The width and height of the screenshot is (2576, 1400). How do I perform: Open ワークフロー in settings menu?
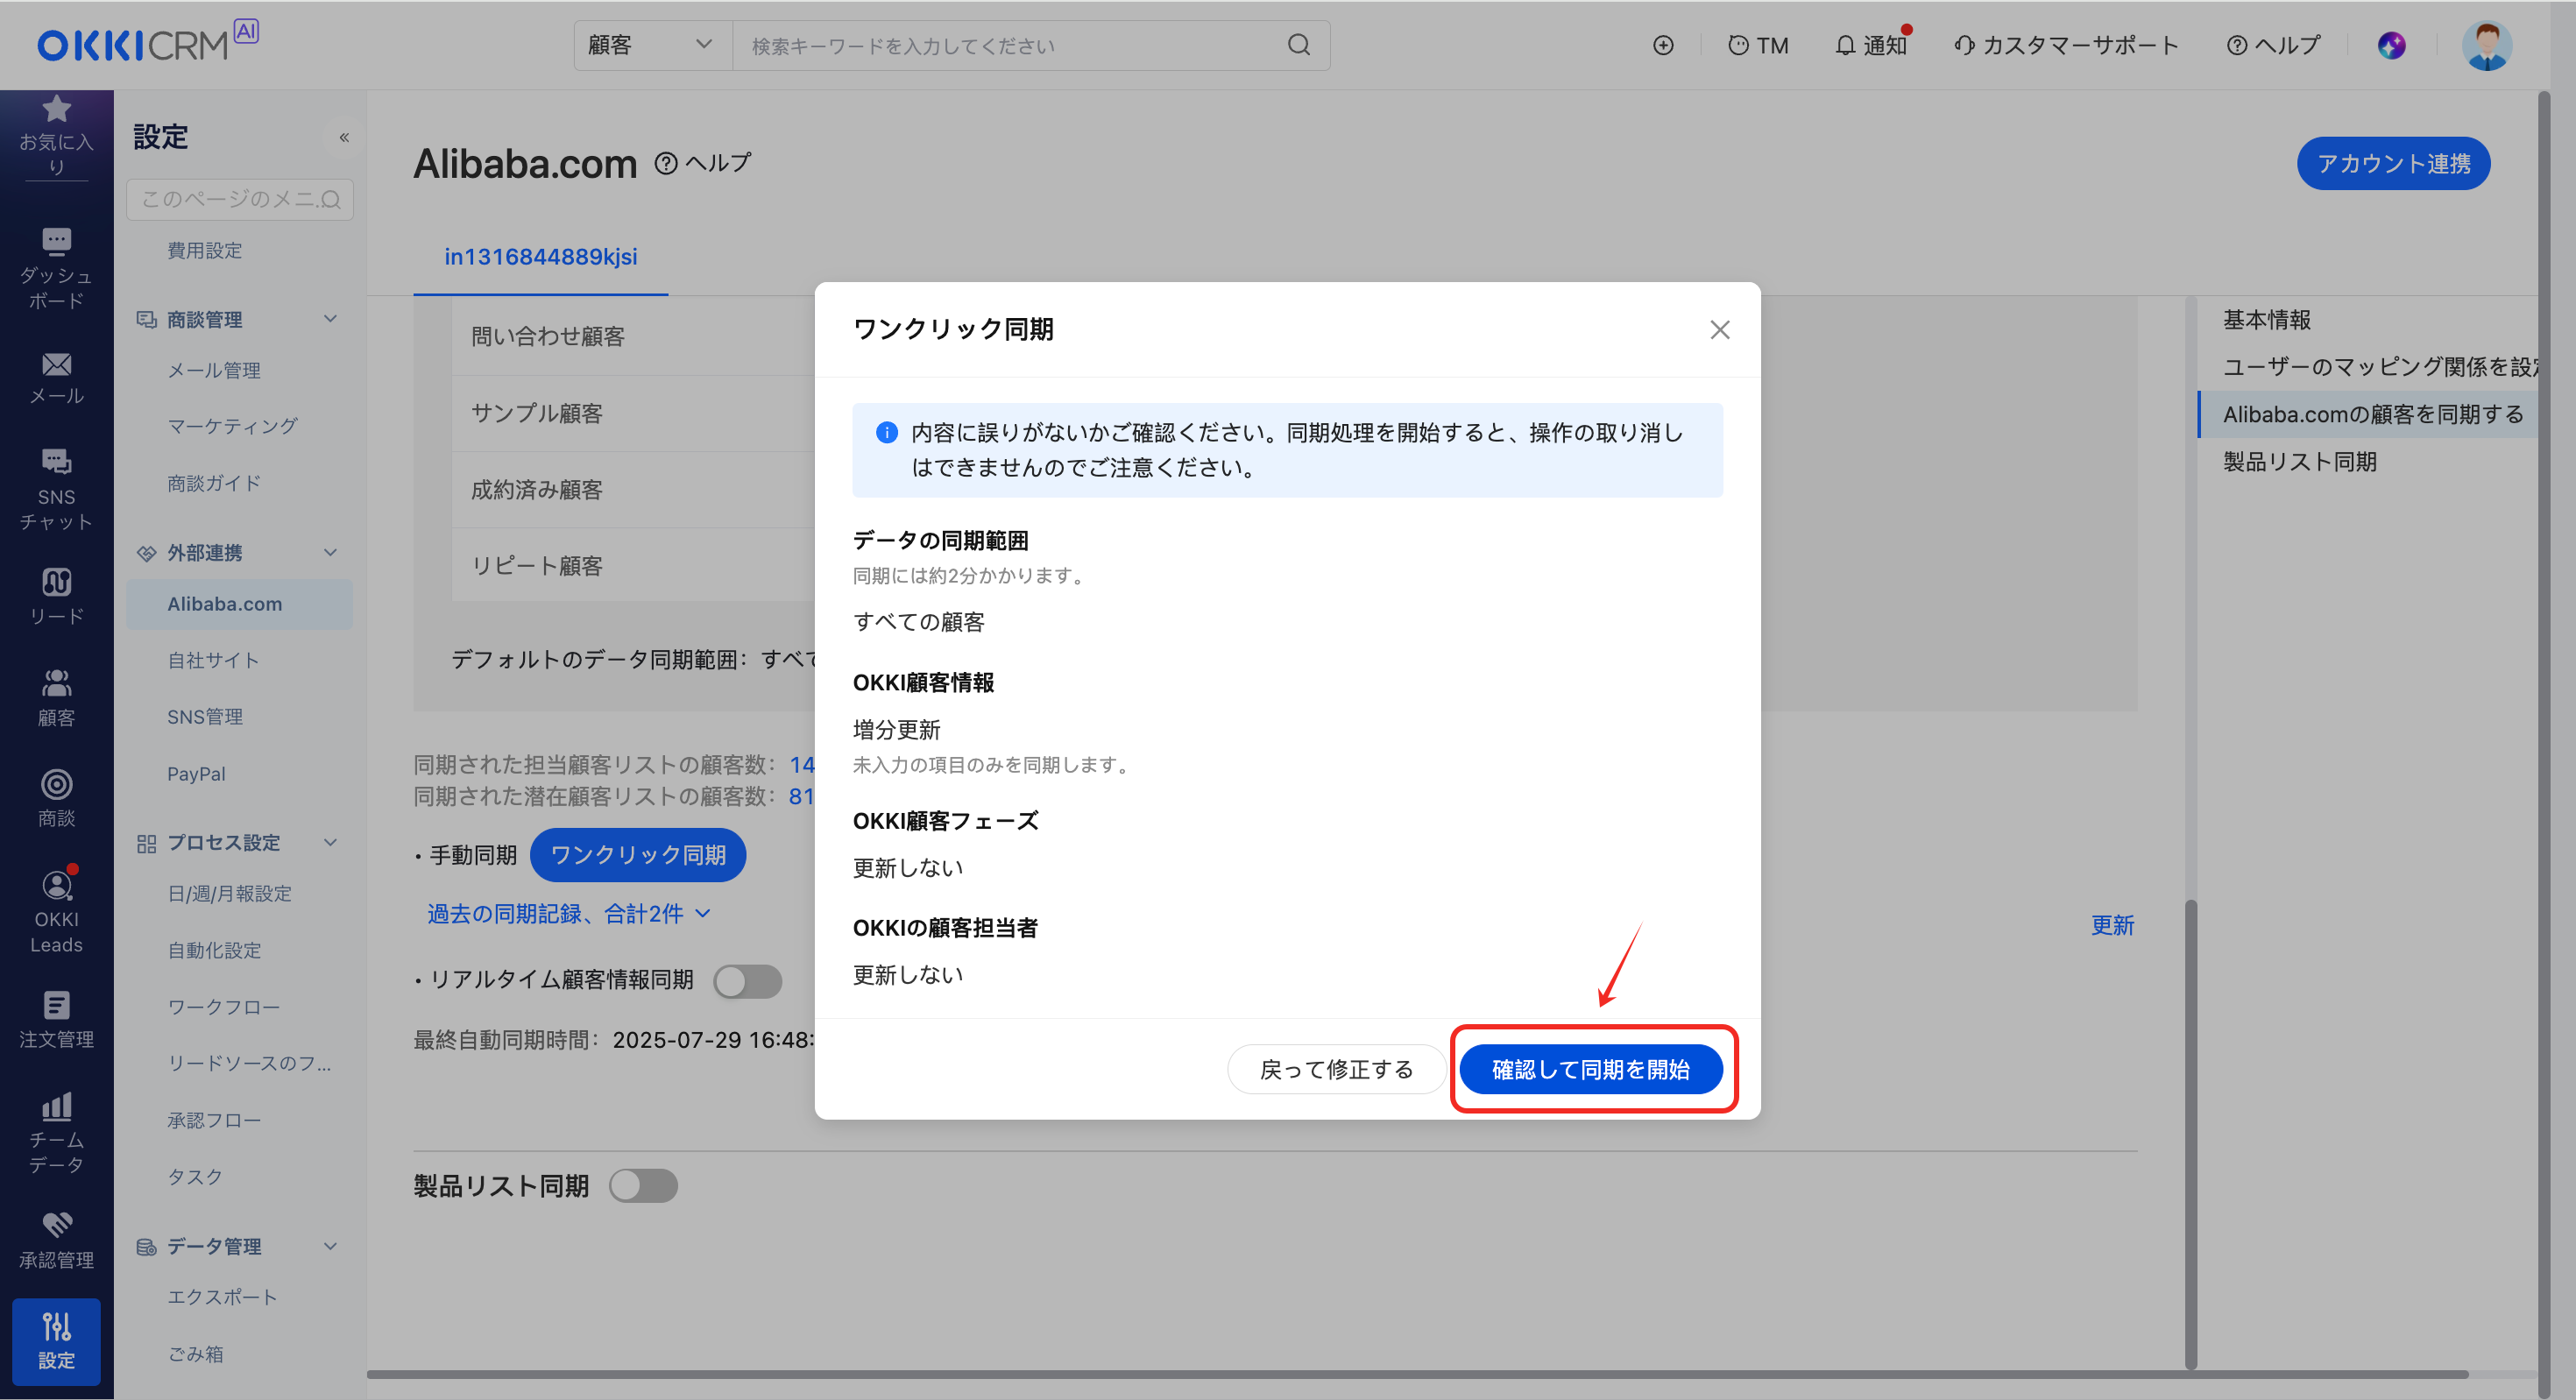click(223, 1007)
